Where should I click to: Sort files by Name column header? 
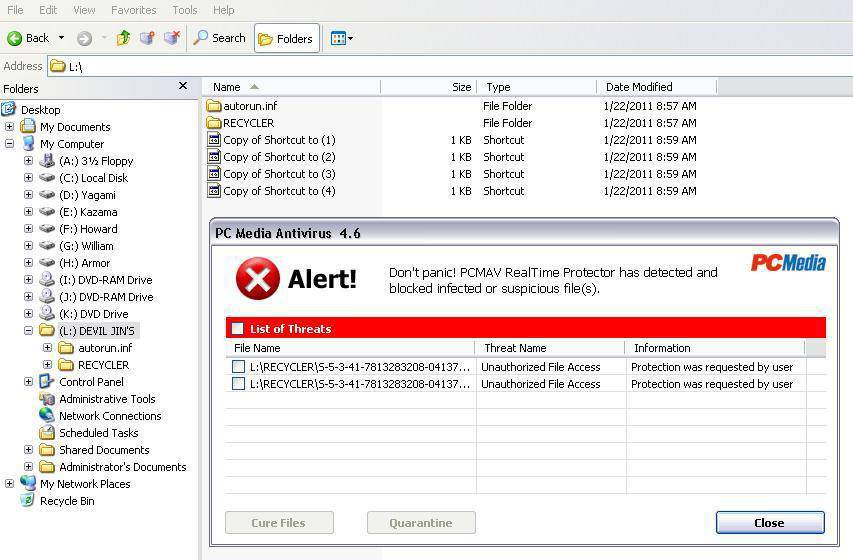pyautogui.click(x=292, y=87)
